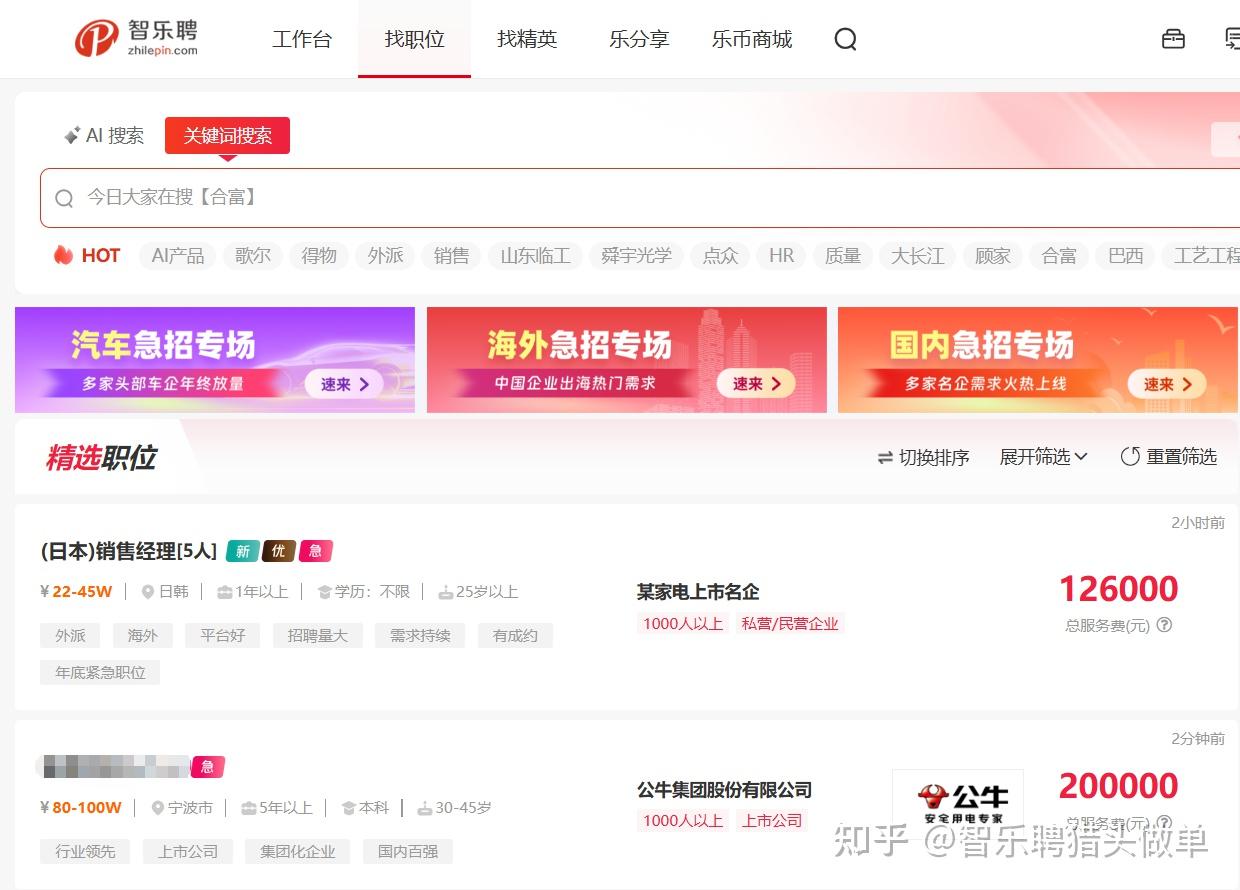Click 速来 on the 海外急招专场 banner
Viewport: 1240px width, 890px height.
coord(756,383)
